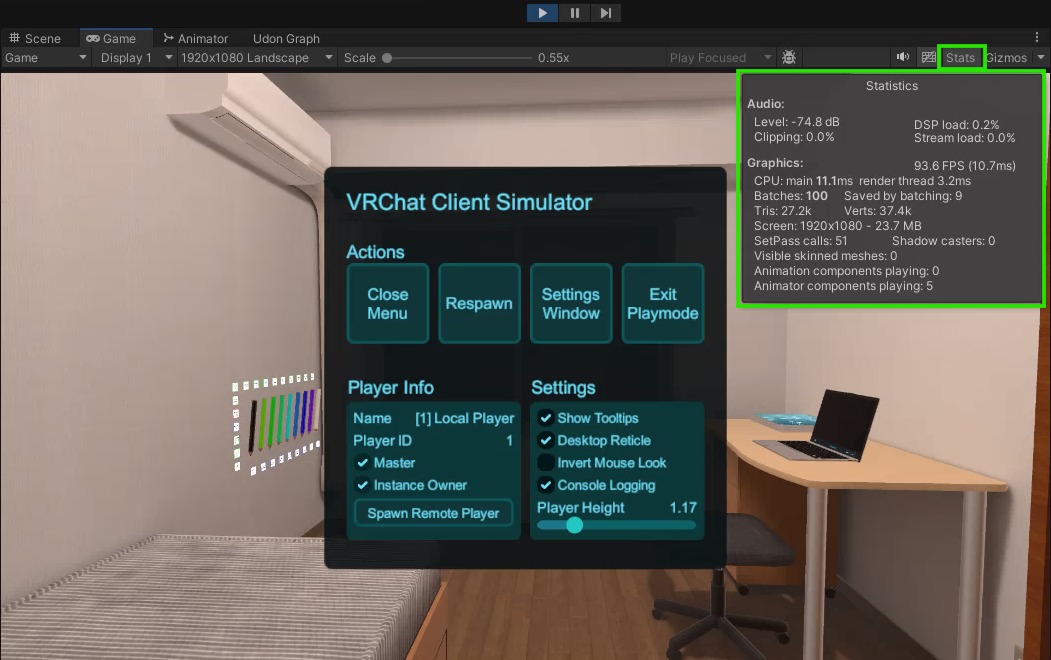Screen dimensions: 1051x660
Task: Click the Player Height slider handle
Action: [574, 525]
